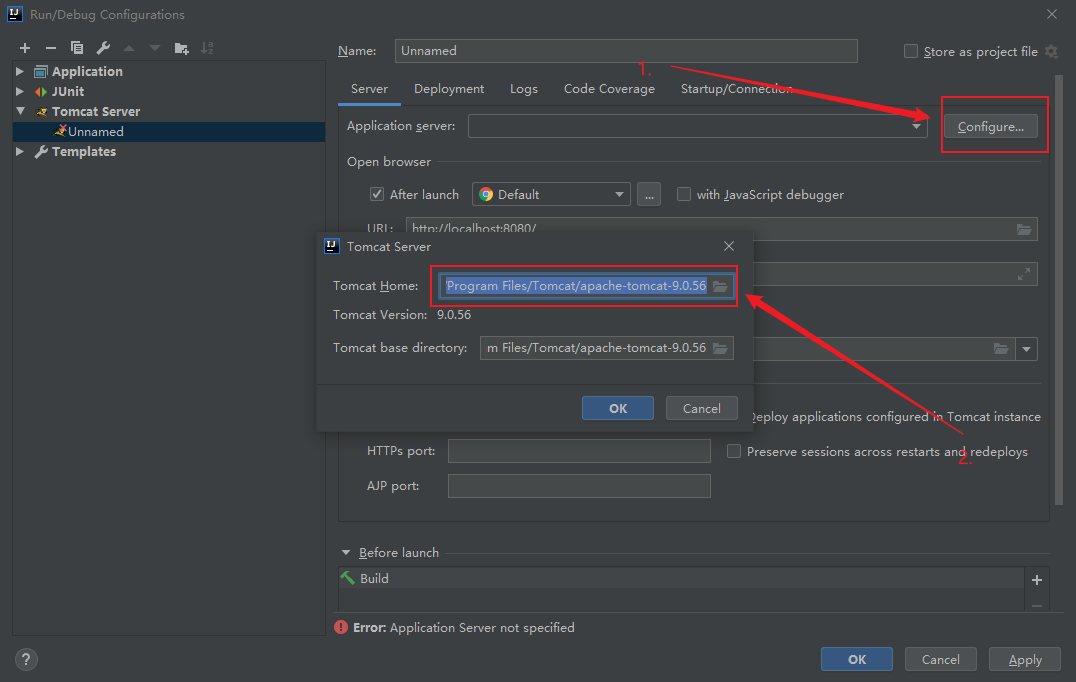The image size is (1076, 682).
Task: Click Chrome icon in browser dropdown
Action: [x=486, y=194]
